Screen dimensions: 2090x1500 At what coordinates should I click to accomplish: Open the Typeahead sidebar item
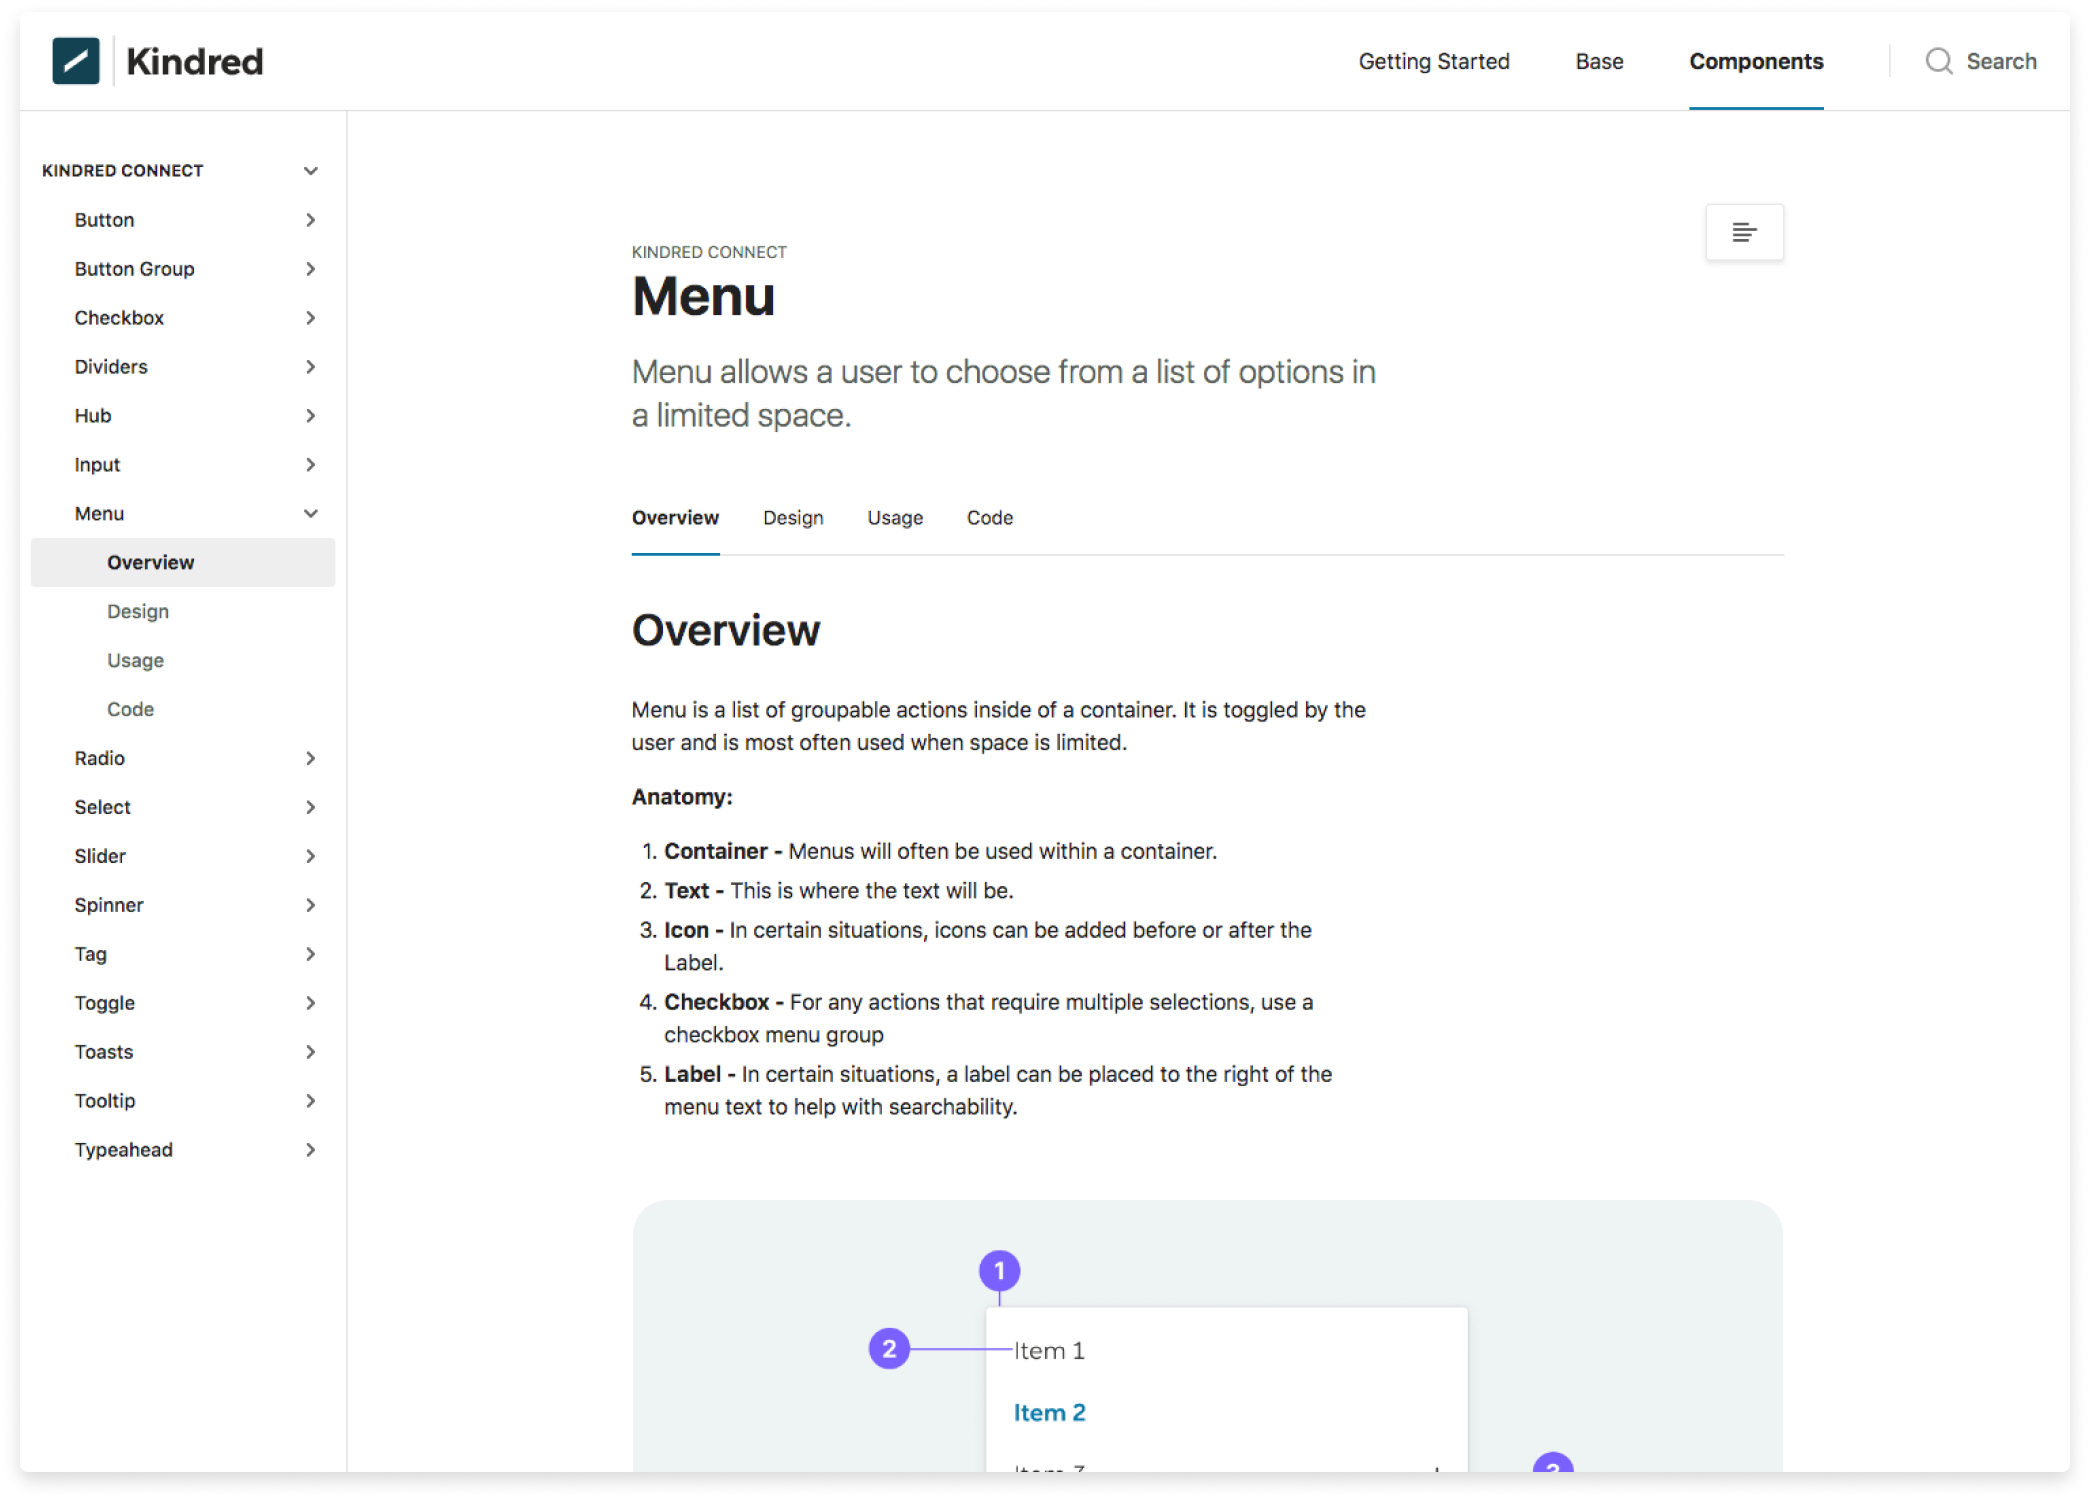pos(123,1150)
